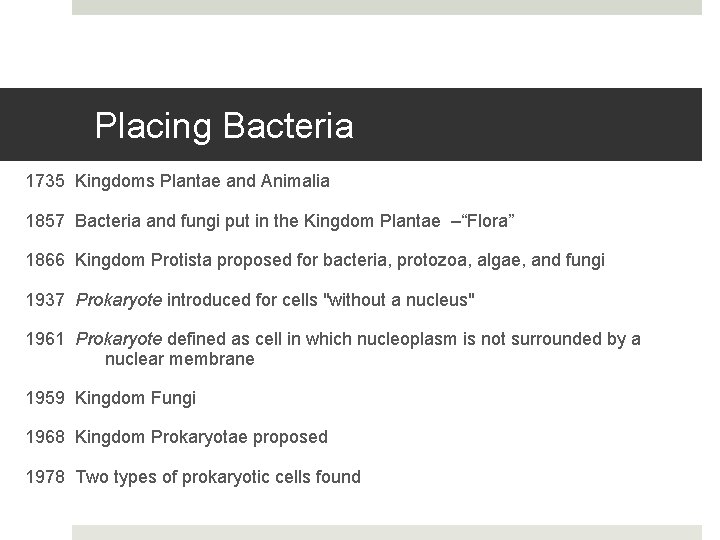
Task: Click the year 1961
Action: pyautogui.click(x=45, y=339)
